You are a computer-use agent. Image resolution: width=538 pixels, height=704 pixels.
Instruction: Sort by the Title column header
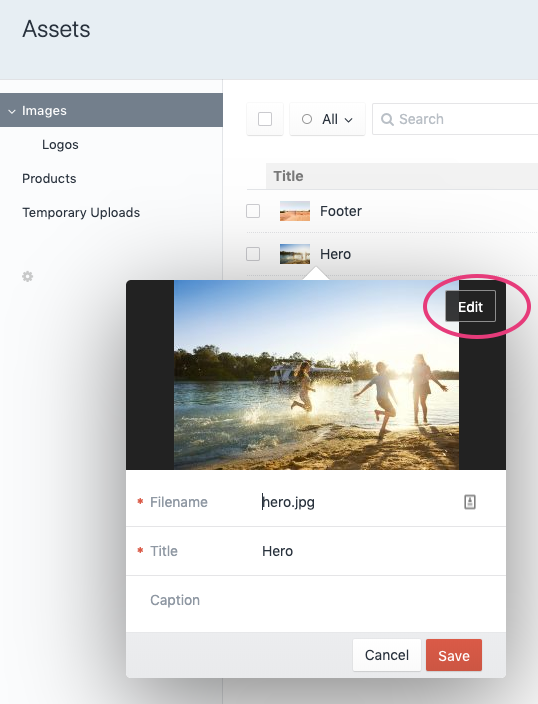click(x=288, y=176)
